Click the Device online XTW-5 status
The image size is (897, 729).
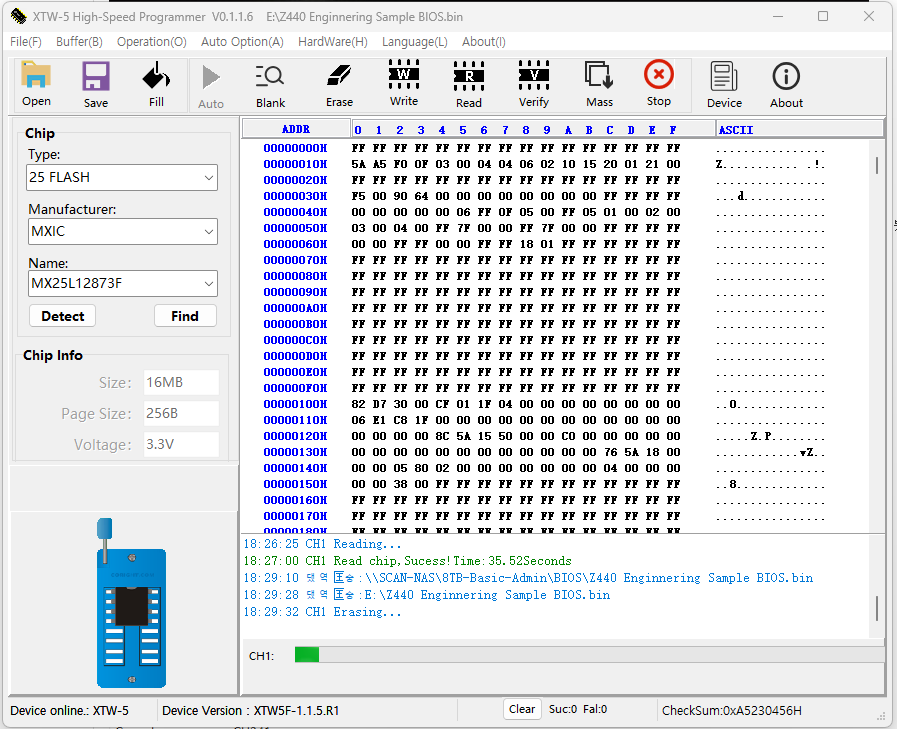[x=69, y=711]
